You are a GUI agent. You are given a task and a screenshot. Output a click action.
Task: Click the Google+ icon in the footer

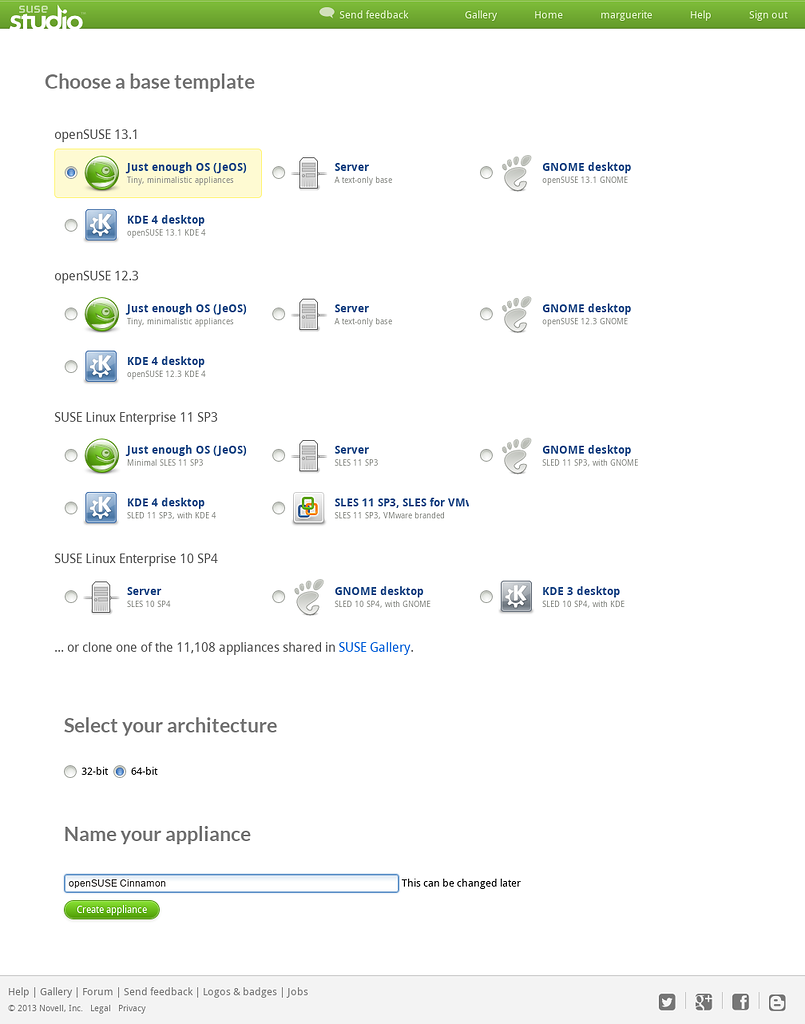pyautogui.click(x=703, y=1001)
